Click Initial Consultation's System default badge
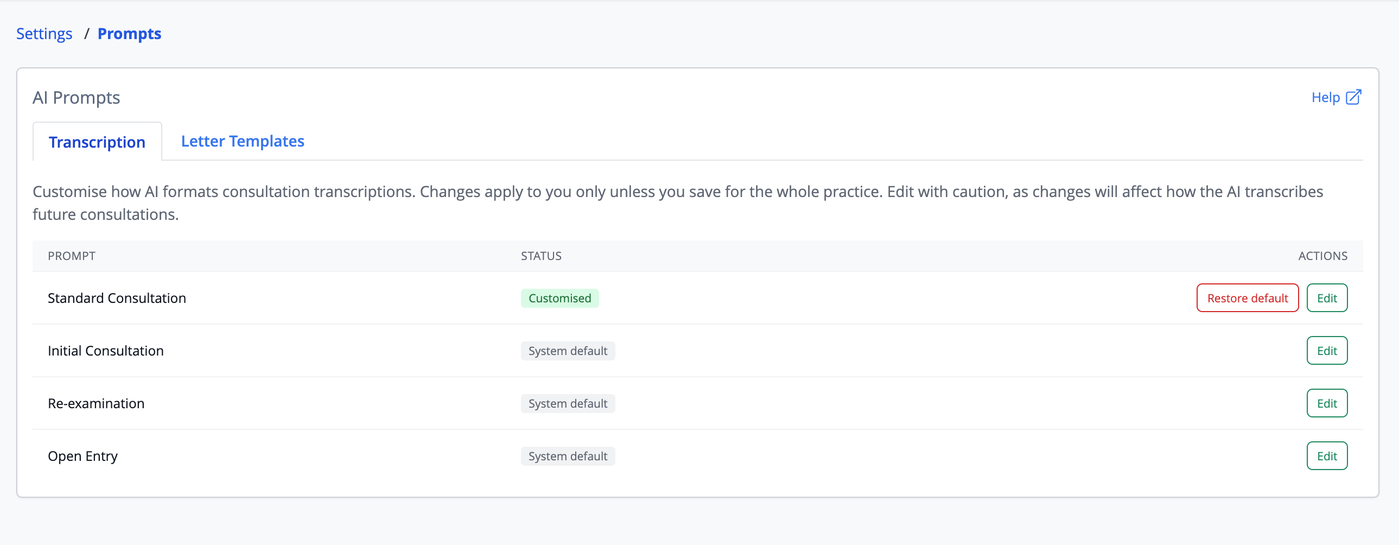The height and width of the screenshot is (545, 1399). click(x=568, y=351)
